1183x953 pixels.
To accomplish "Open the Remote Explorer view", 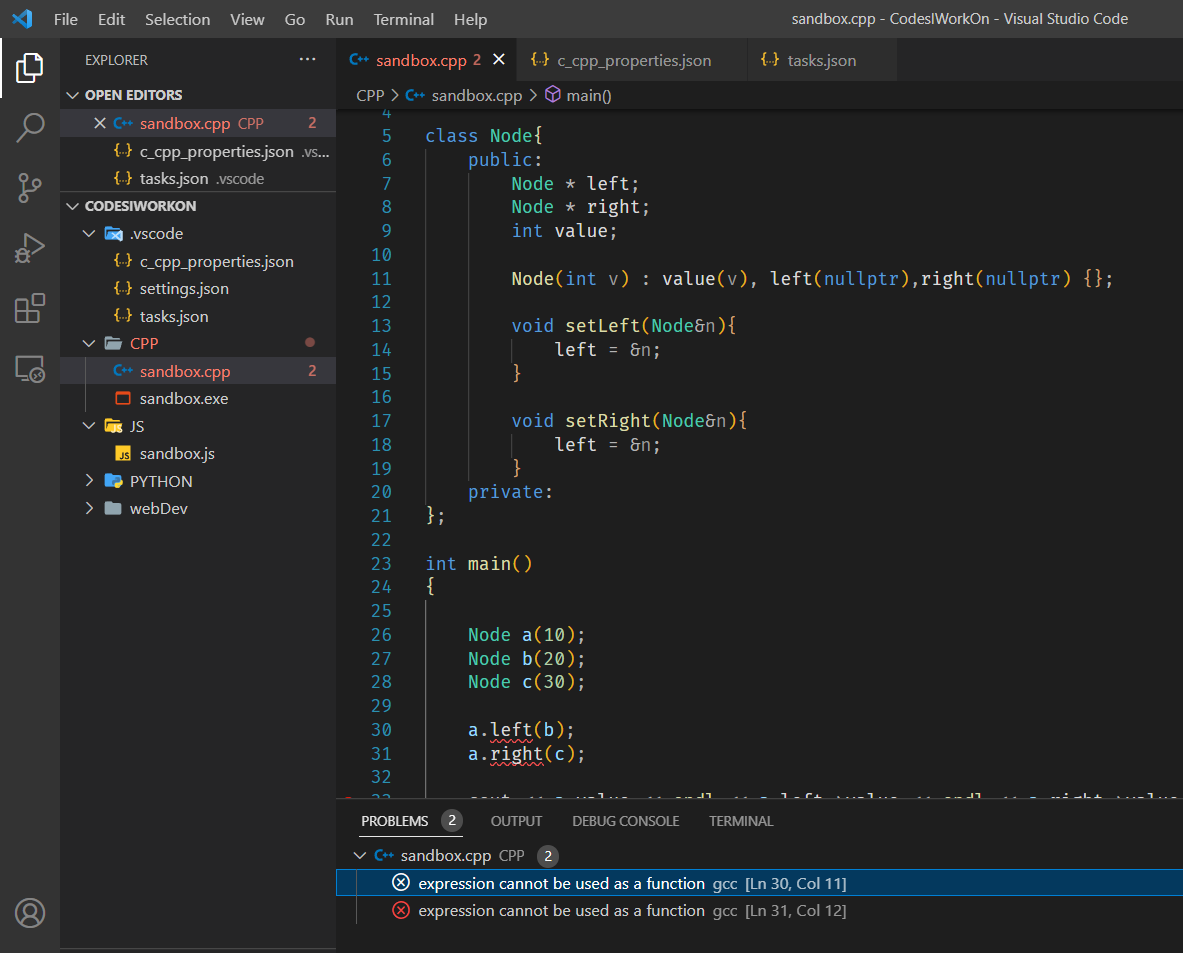I will click(x=29, y=369).
